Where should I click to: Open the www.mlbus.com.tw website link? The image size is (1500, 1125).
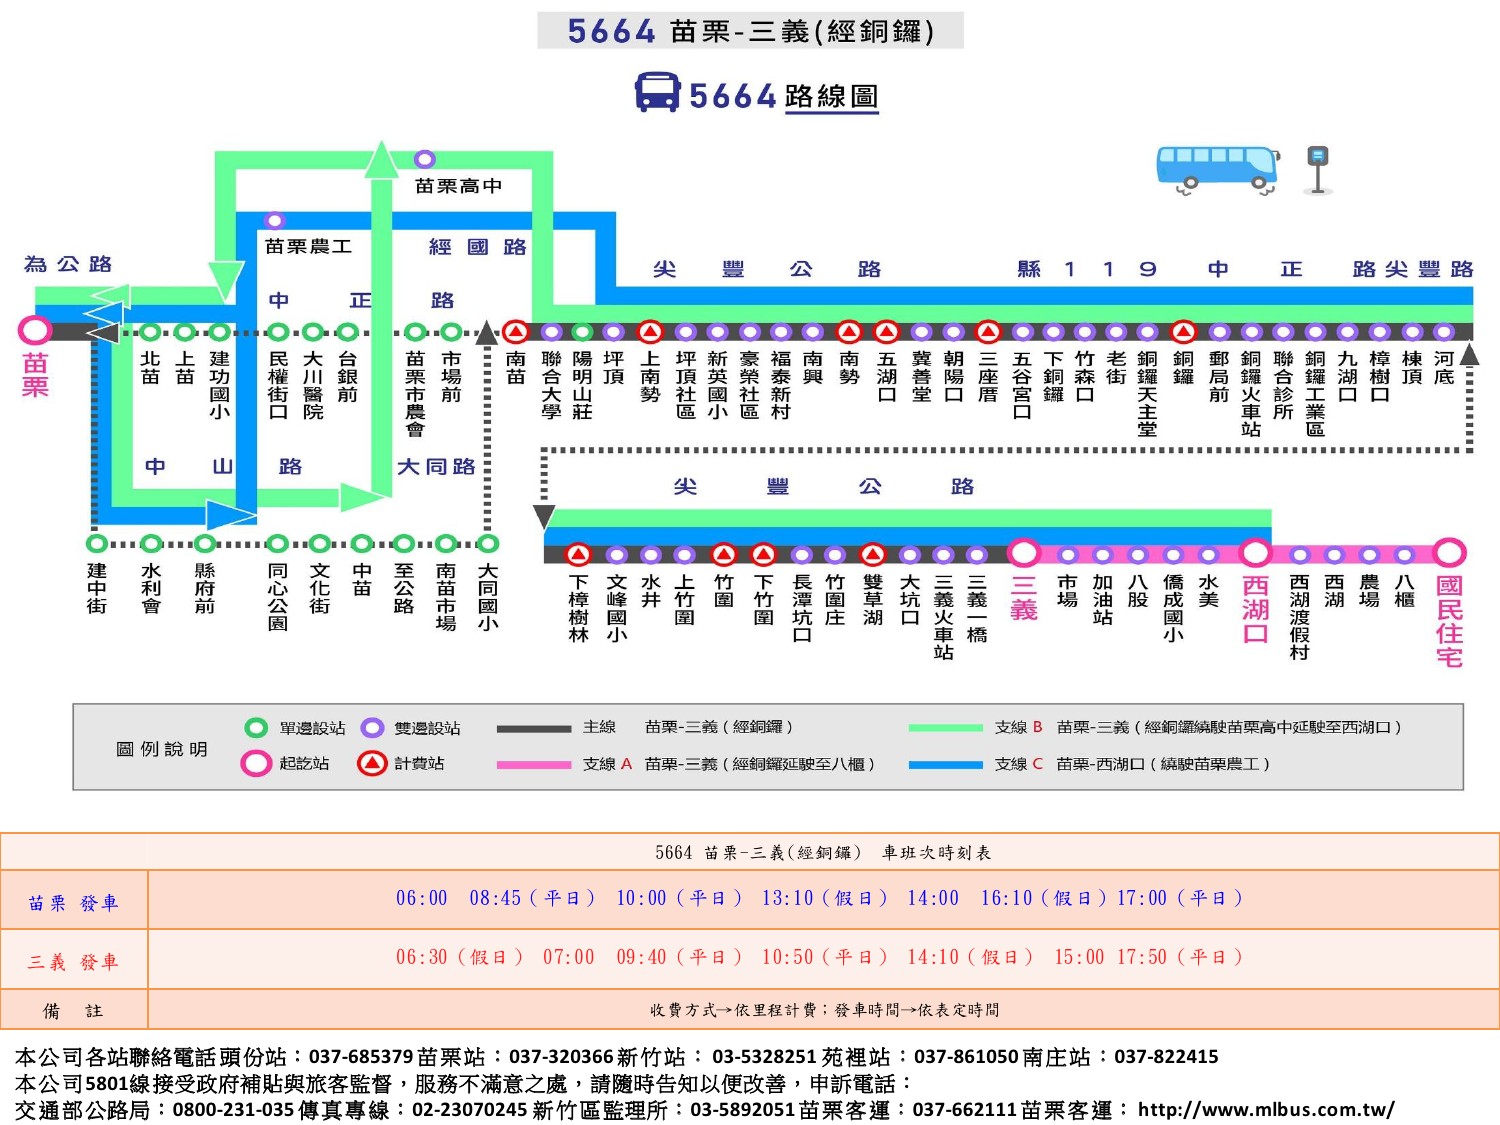[1265, 1109]
